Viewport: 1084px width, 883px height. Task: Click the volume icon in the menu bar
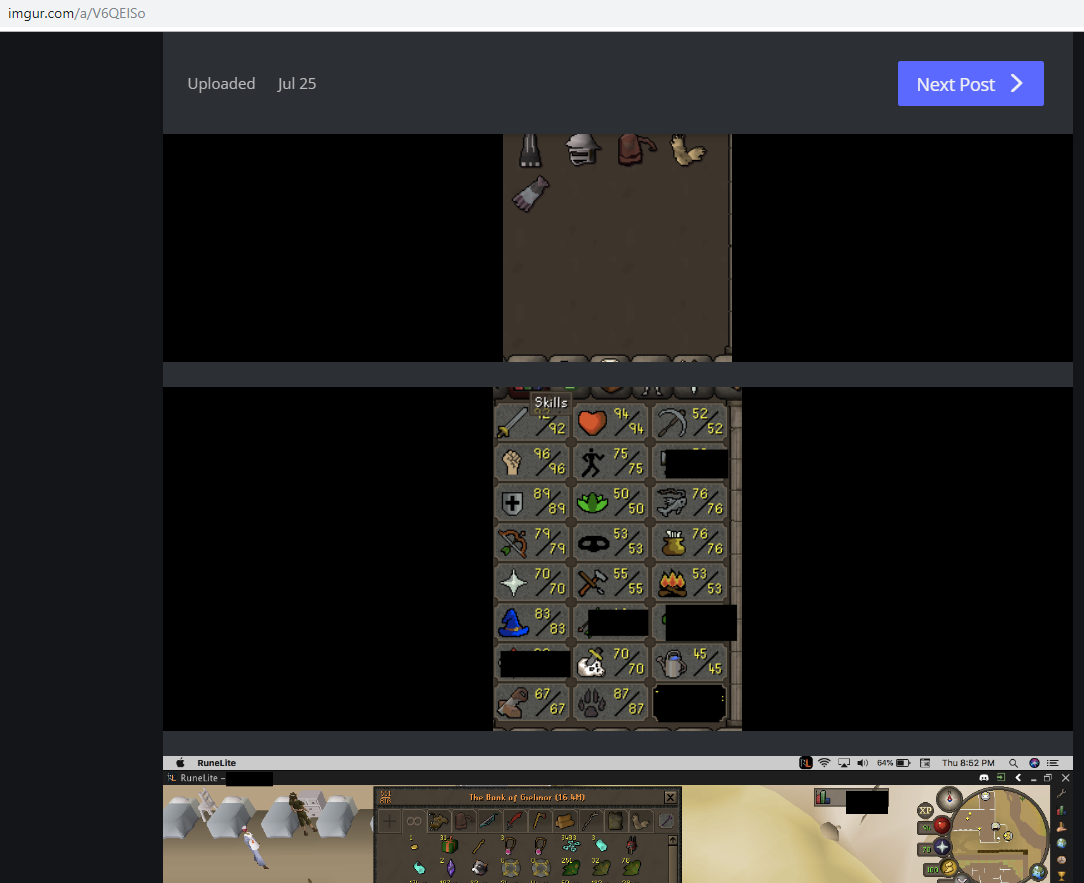(862, 763)
